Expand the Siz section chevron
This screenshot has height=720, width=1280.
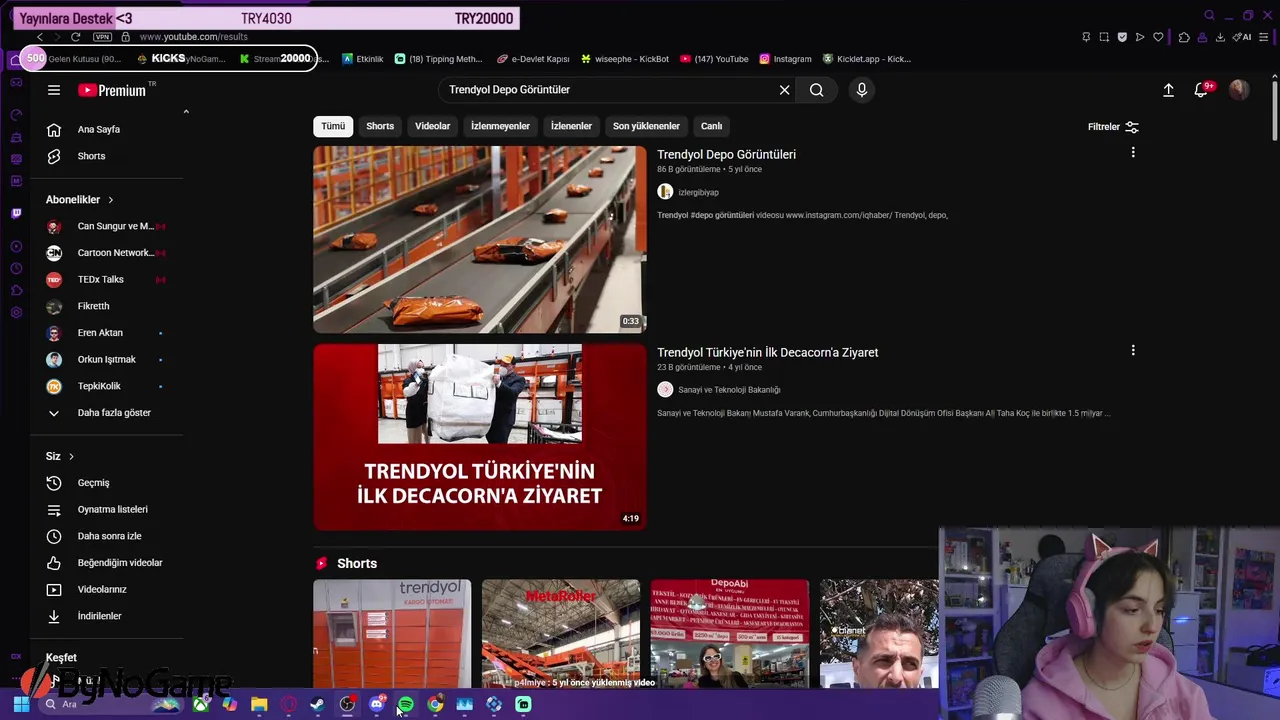pyautogui.click(x=71, y=457)
